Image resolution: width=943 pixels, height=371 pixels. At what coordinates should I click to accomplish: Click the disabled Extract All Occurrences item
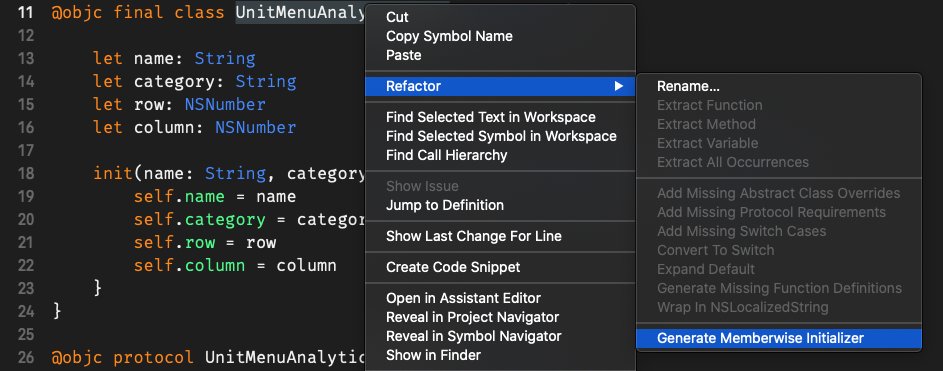[779, 162]
